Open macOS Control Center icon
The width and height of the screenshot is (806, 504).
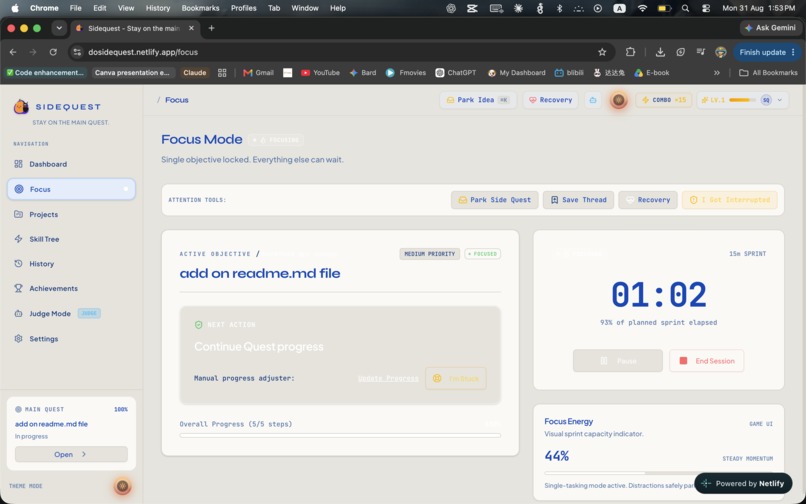point(706,8)
